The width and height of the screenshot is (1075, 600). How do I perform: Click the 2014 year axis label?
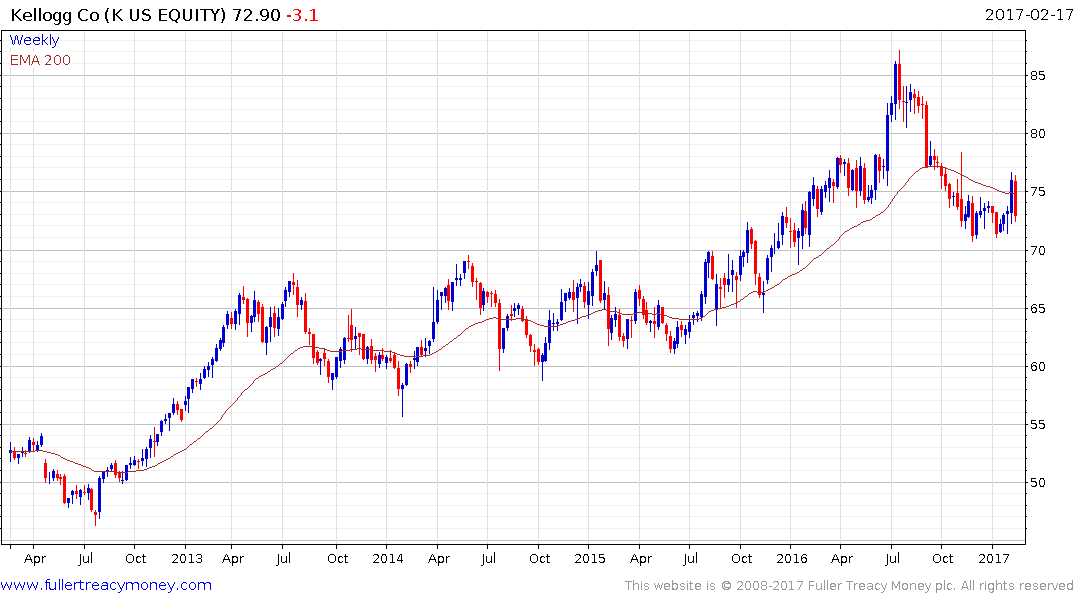[x=388, y=558]
